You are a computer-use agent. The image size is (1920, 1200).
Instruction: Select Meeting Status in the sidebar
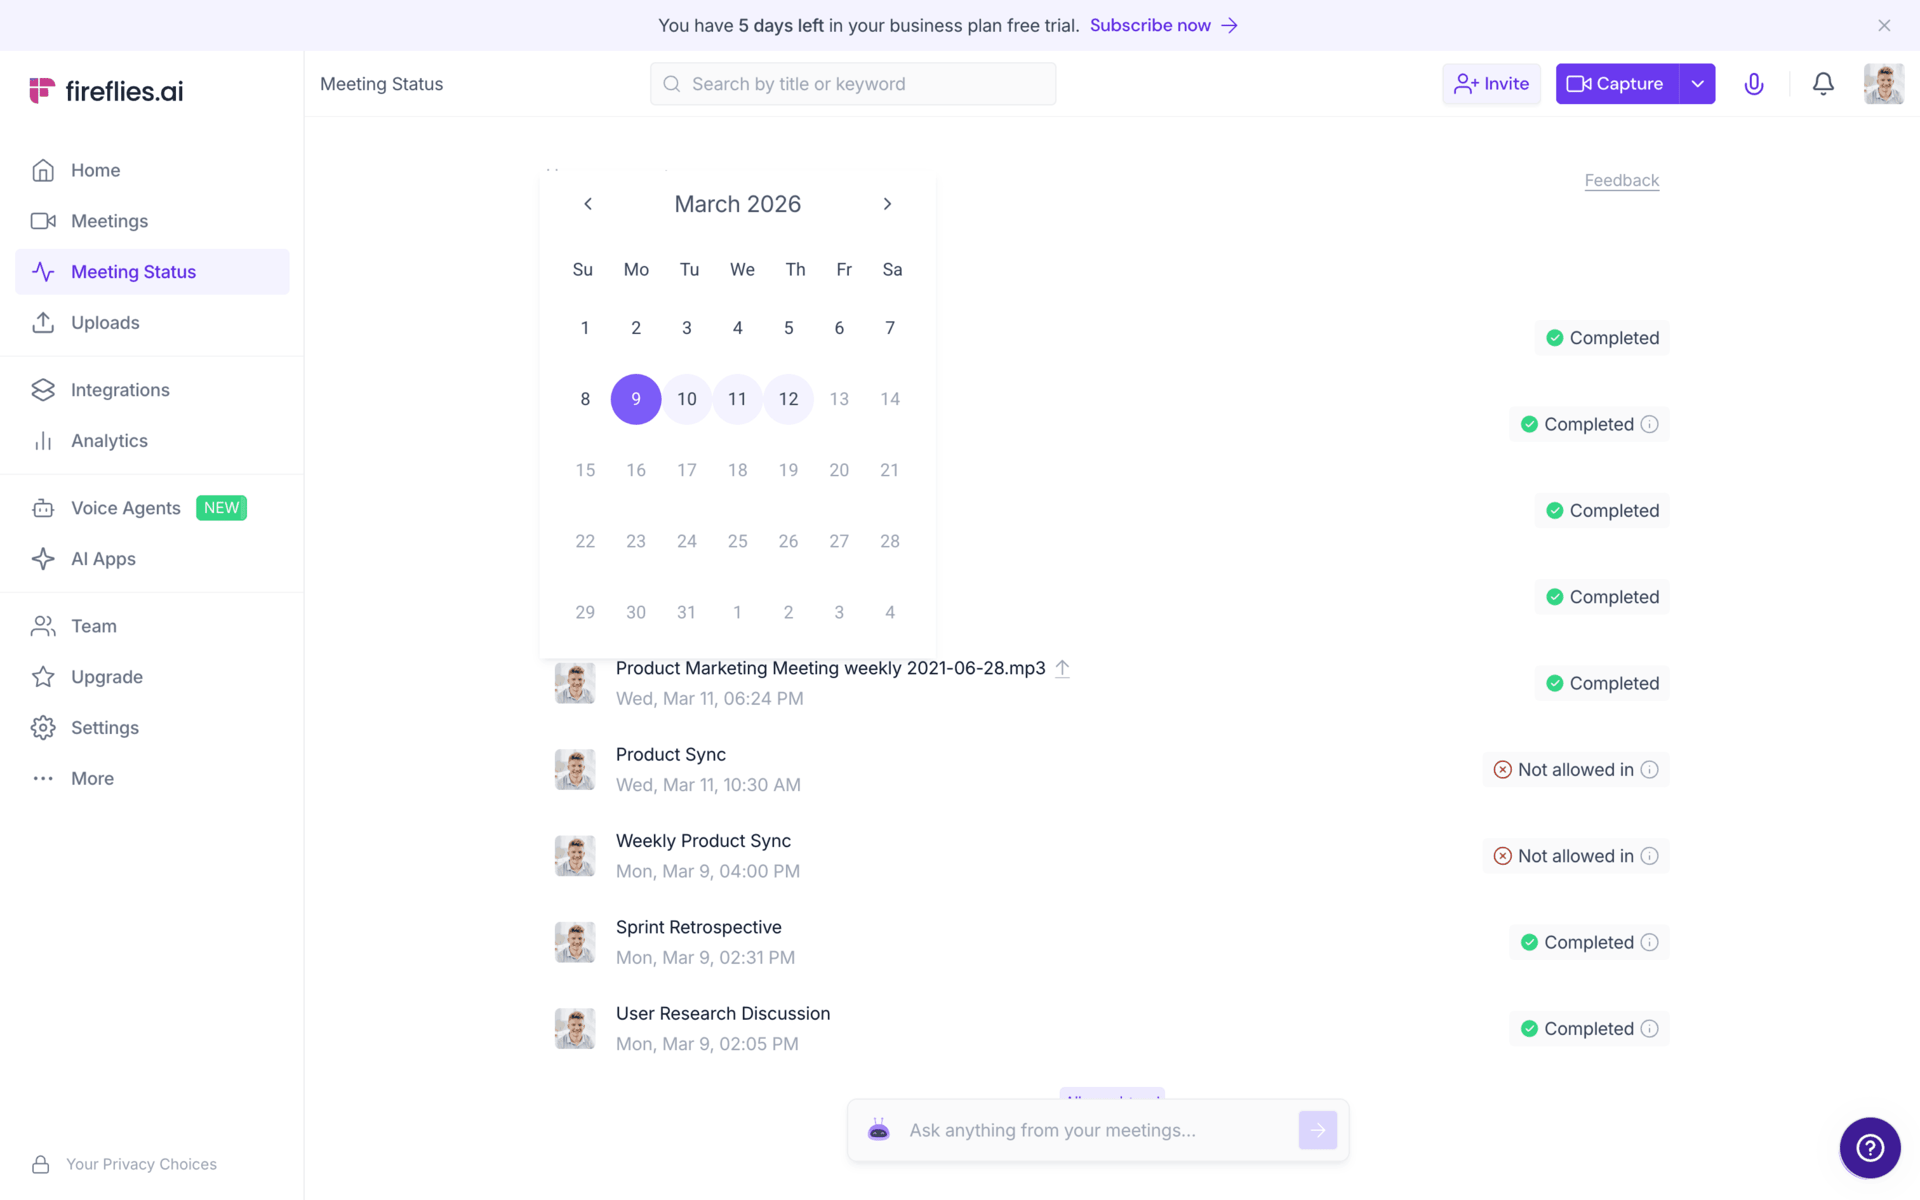click(152, 272)
